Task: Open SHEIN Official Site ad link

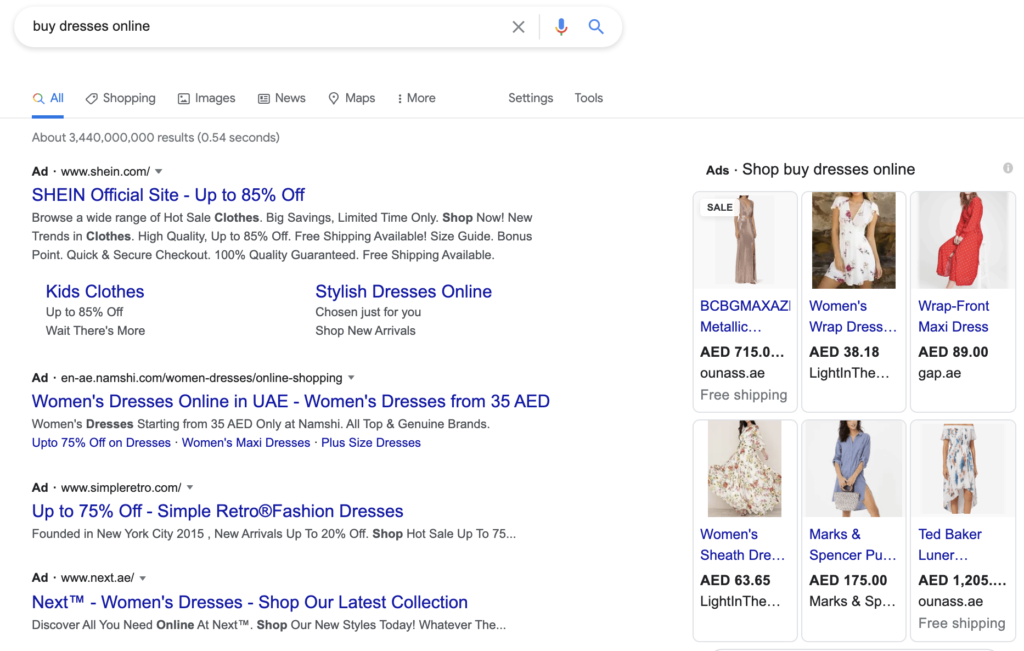Action: coord(168,195)
